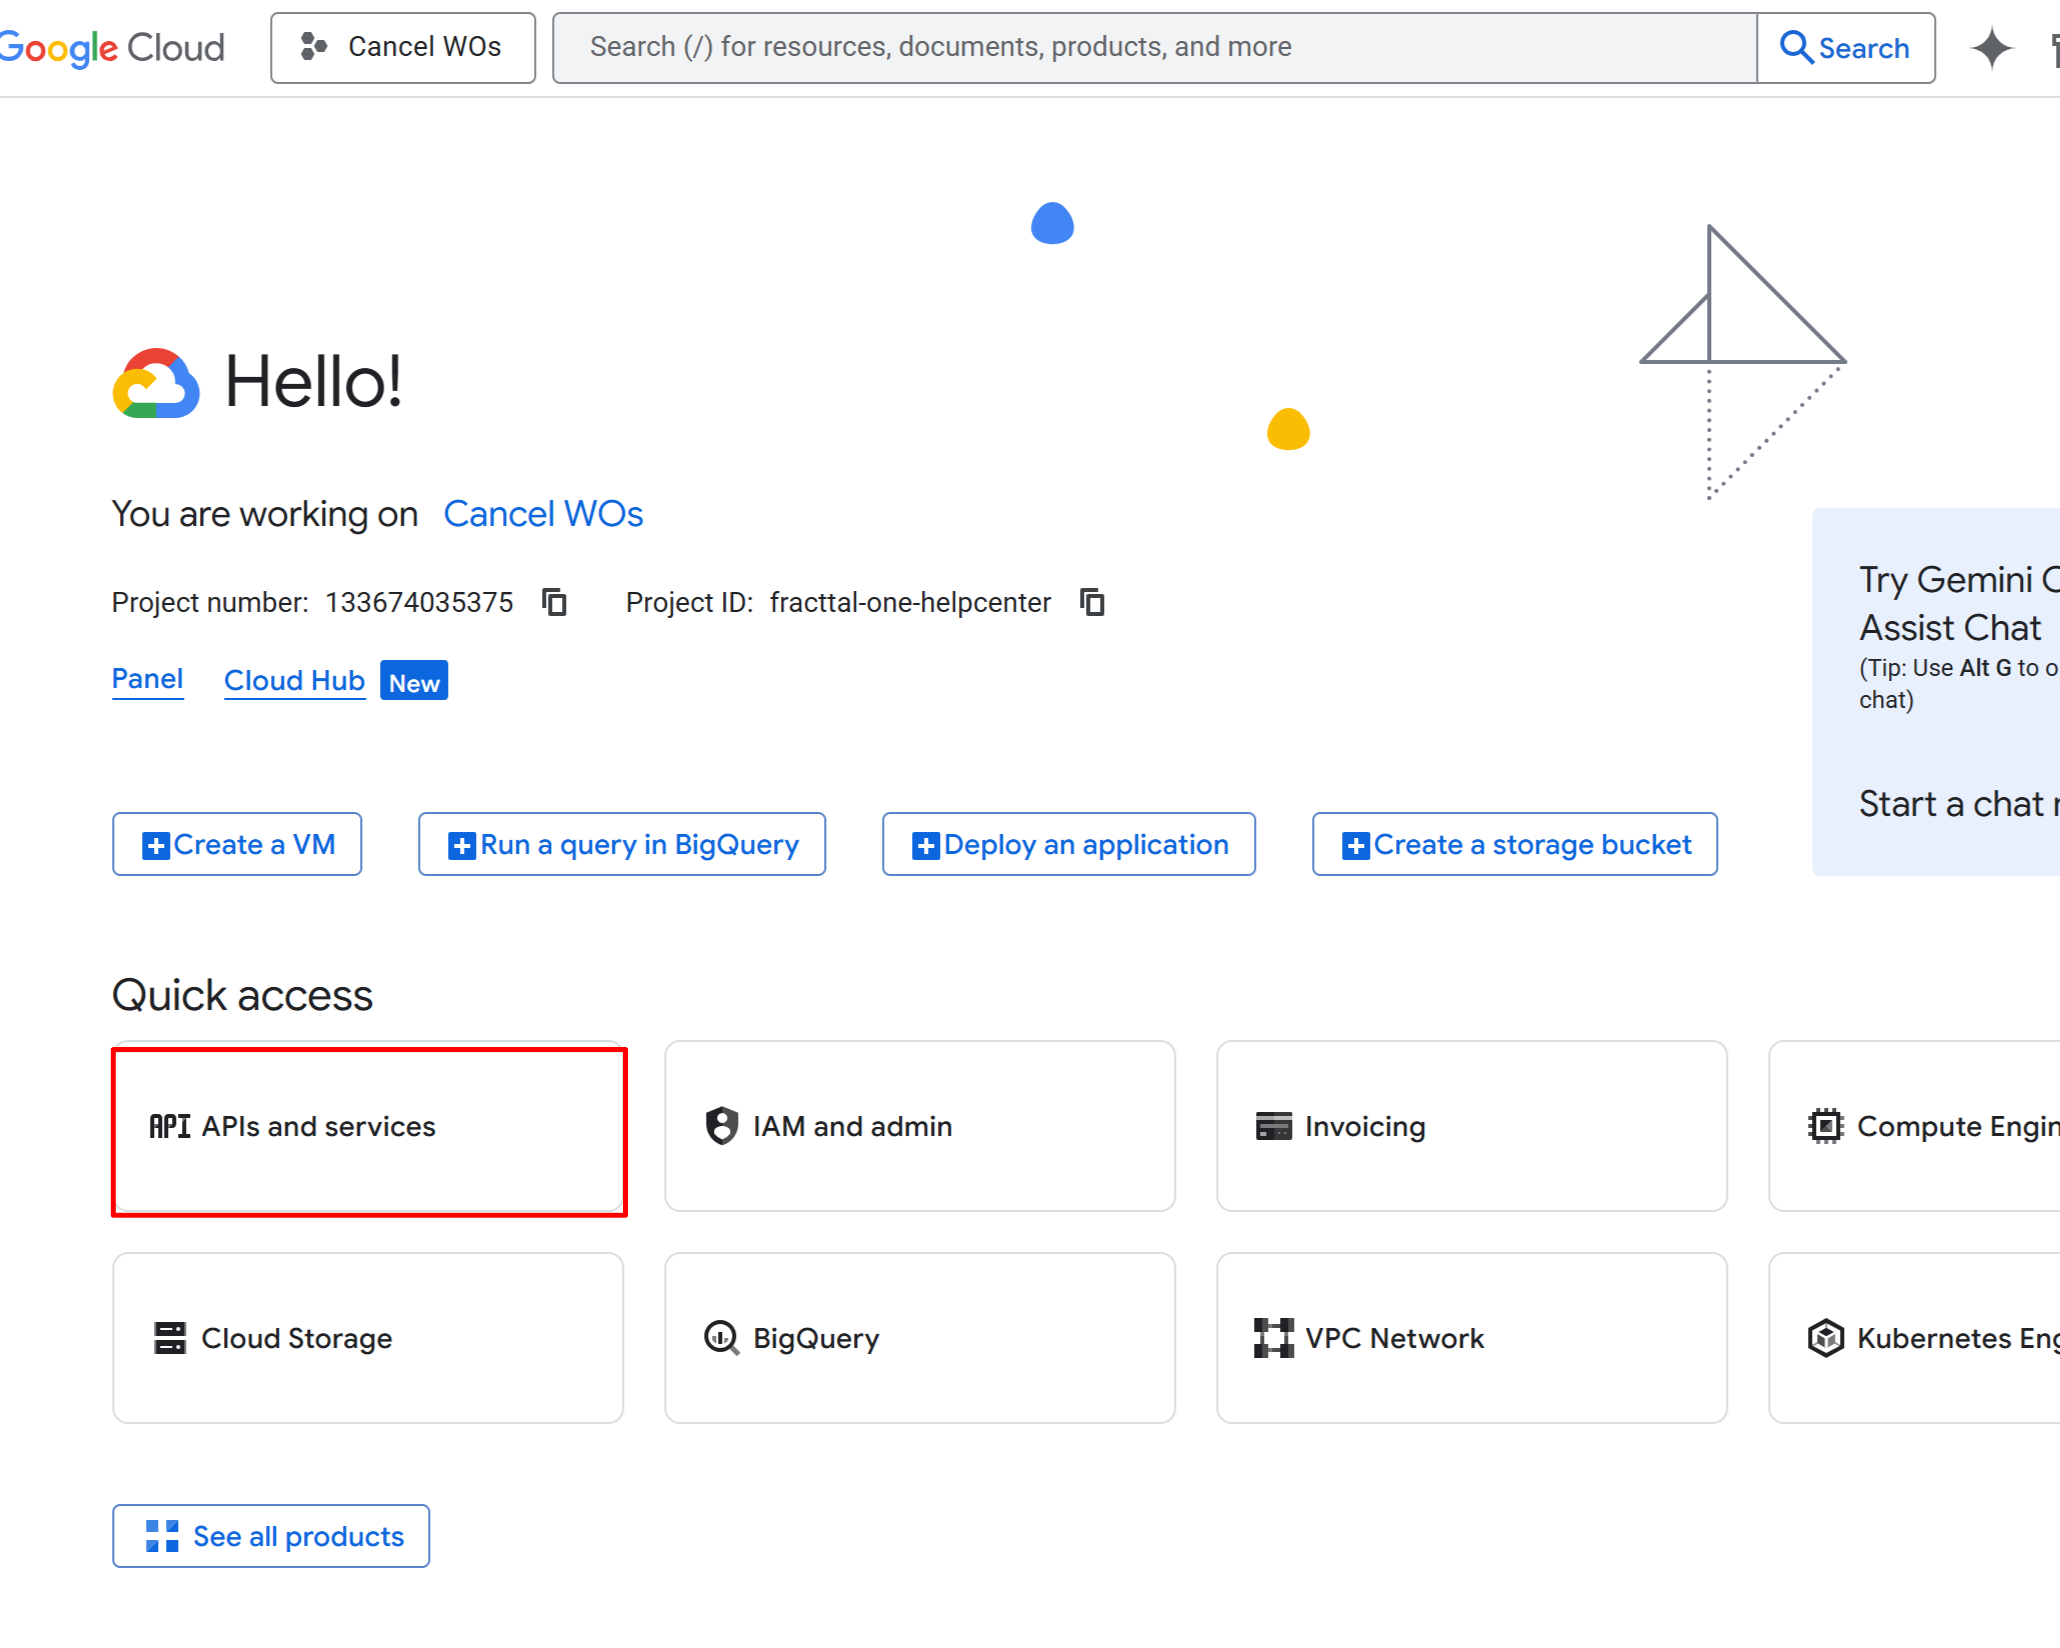Switch to the Panel tab
Viewport: 2060px width, 1648px height.
click(x=147, y=680)
